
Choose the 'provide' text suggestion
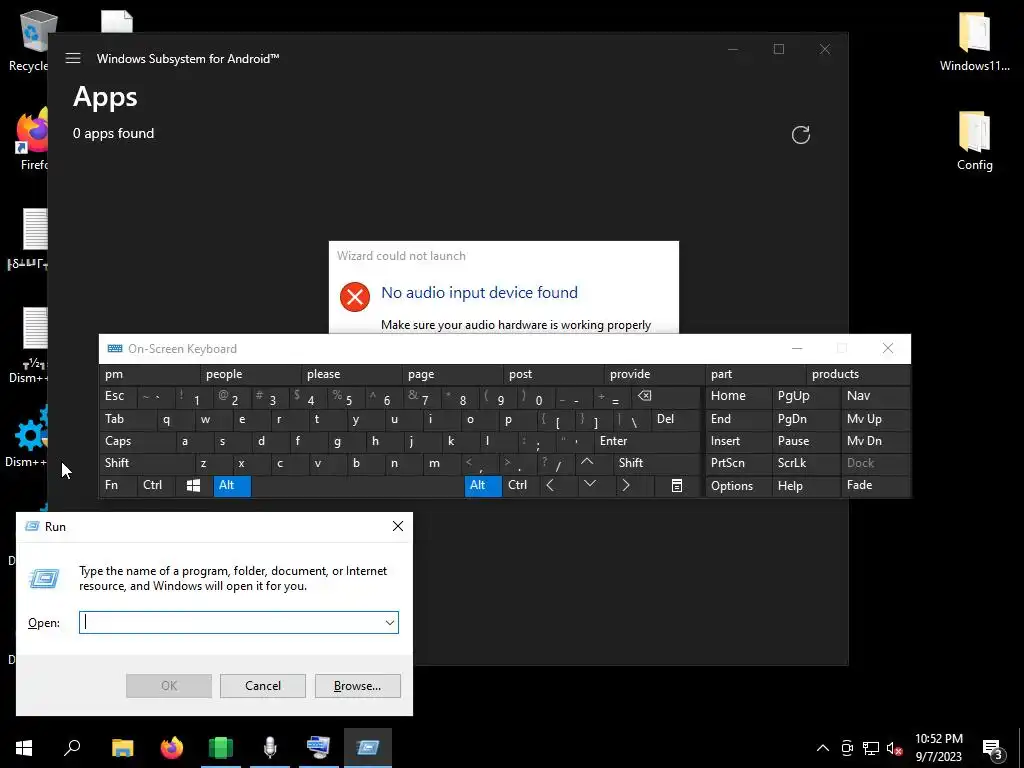(654, 374)
